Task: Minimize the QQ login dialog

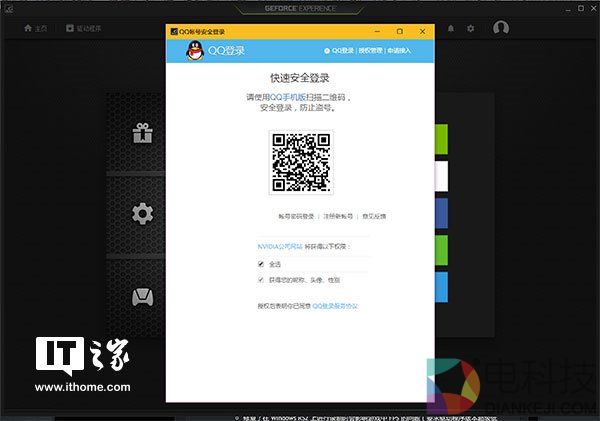Action: [377, 31]
